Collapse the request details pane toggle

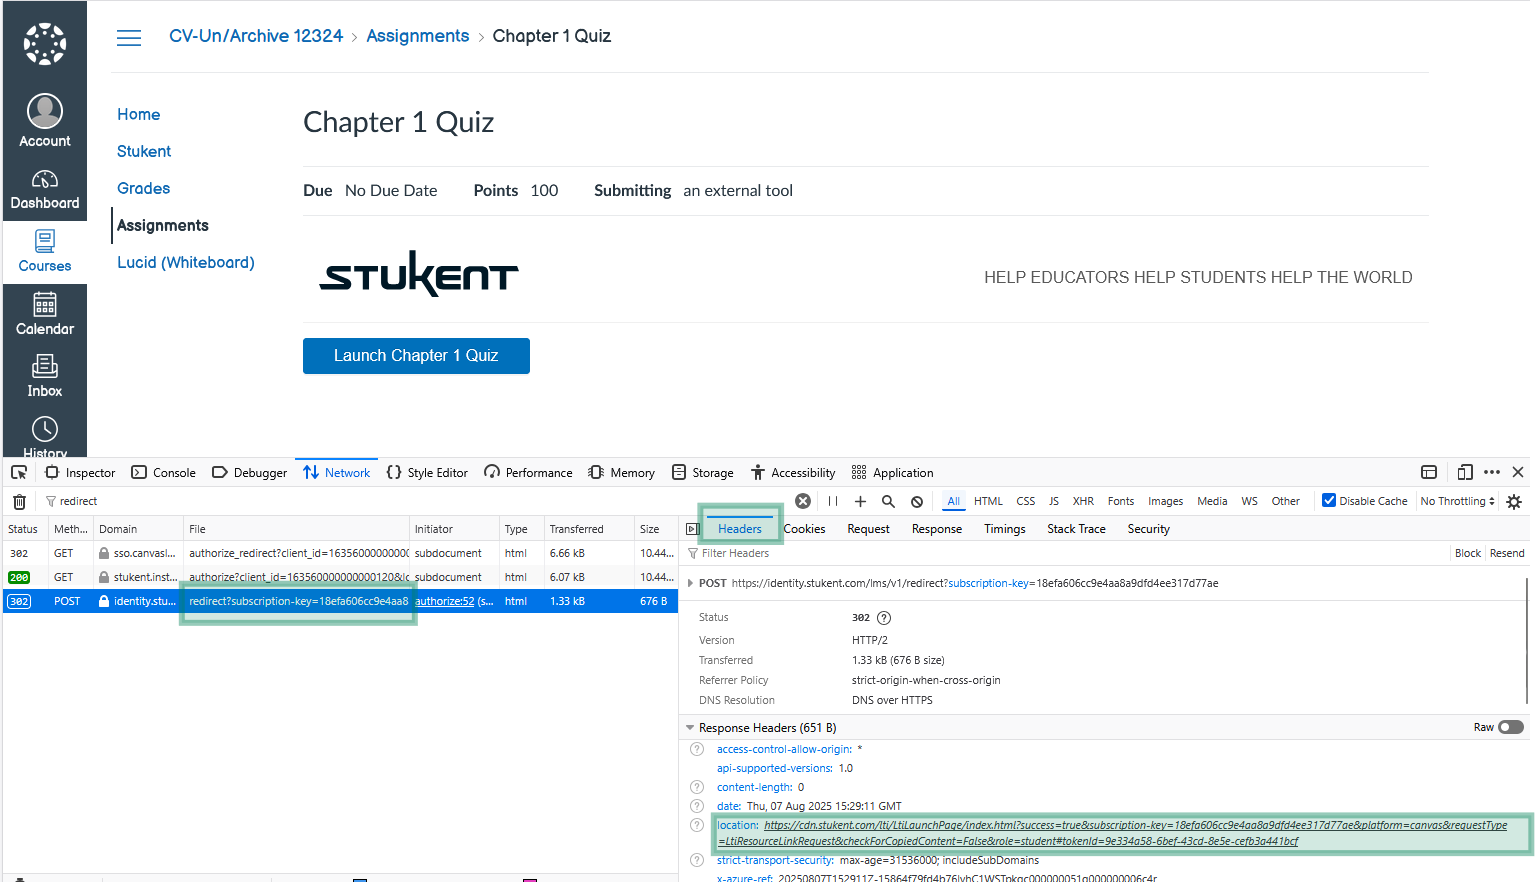point(692,529)
